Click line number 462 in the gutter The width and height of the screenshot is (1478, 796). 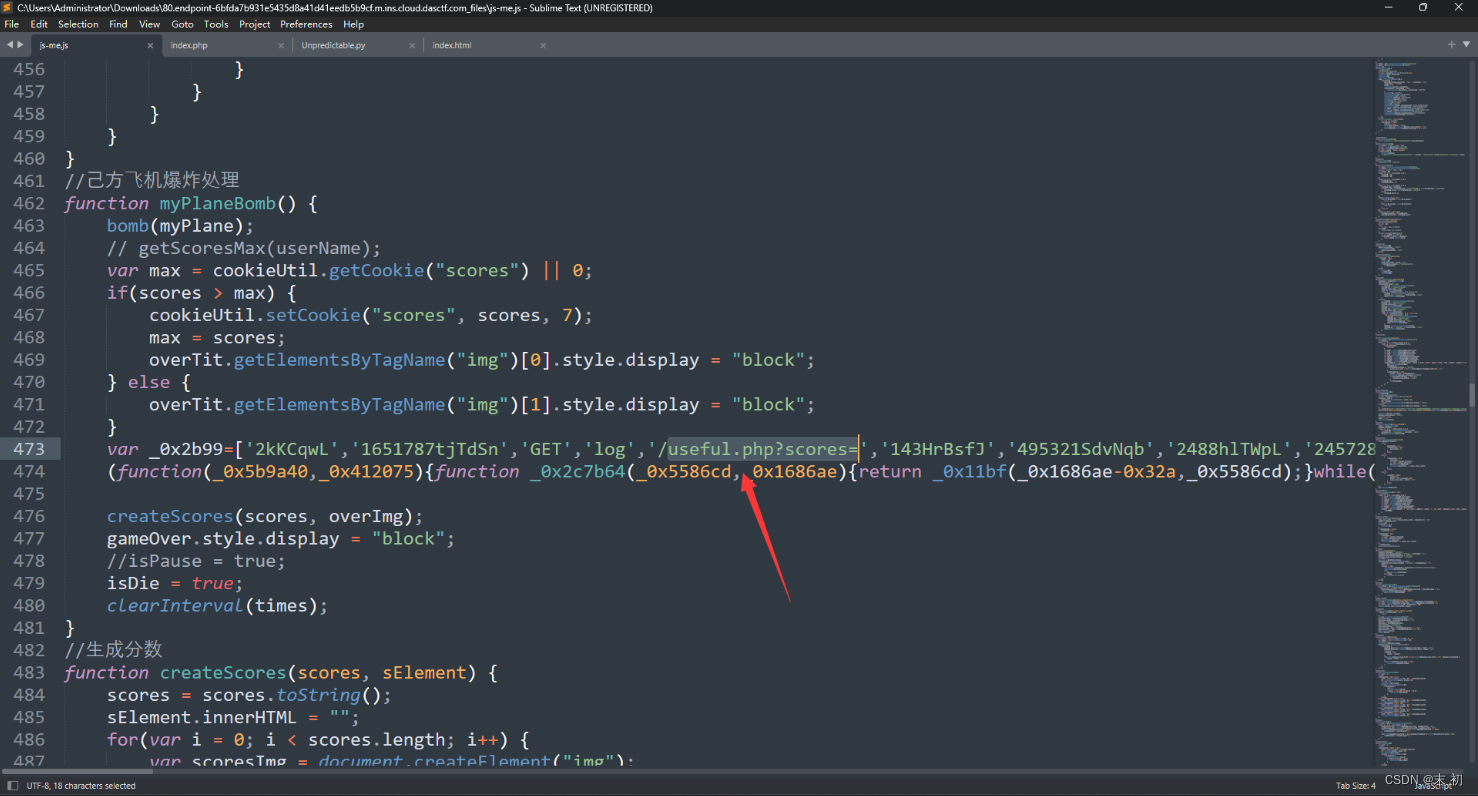tap(29, 203)
